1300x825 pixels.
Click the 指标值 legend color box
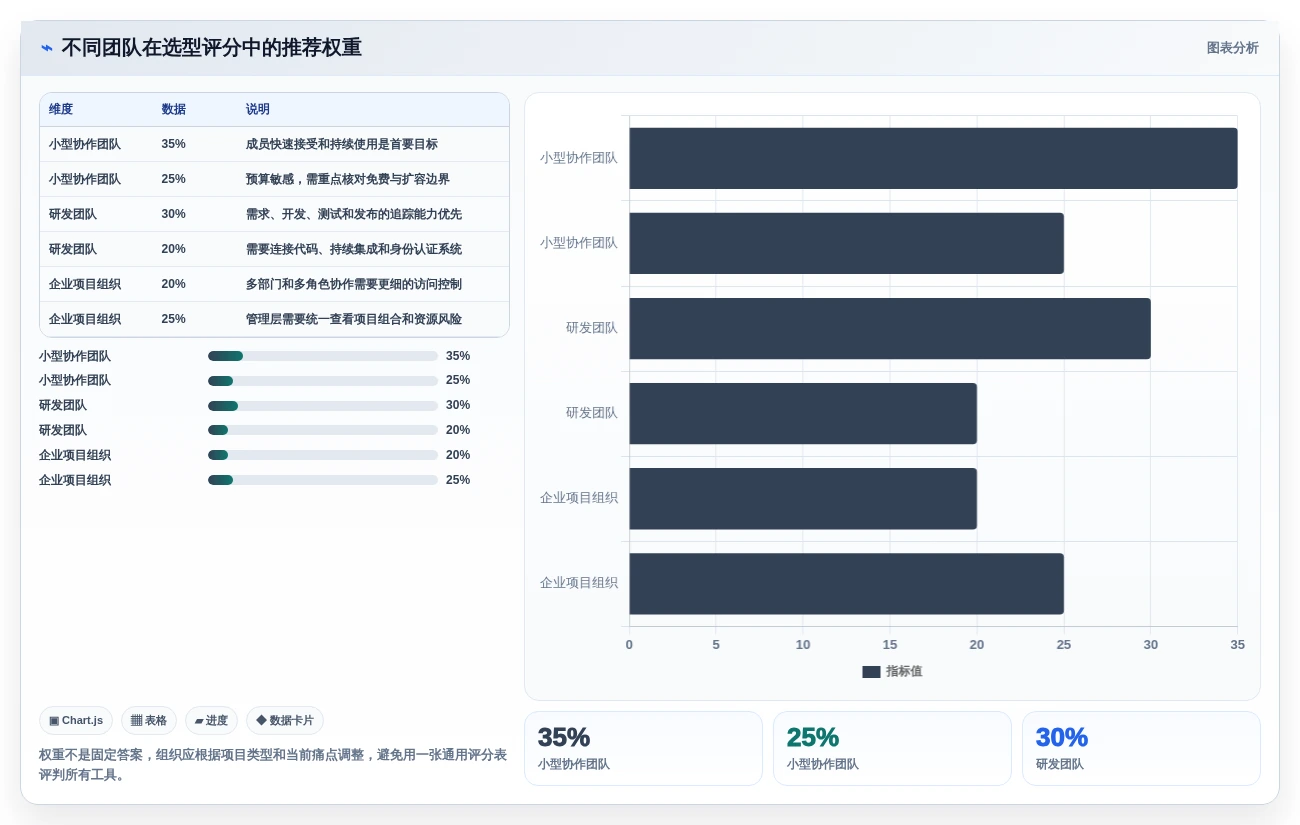click(x=871, y=672)
